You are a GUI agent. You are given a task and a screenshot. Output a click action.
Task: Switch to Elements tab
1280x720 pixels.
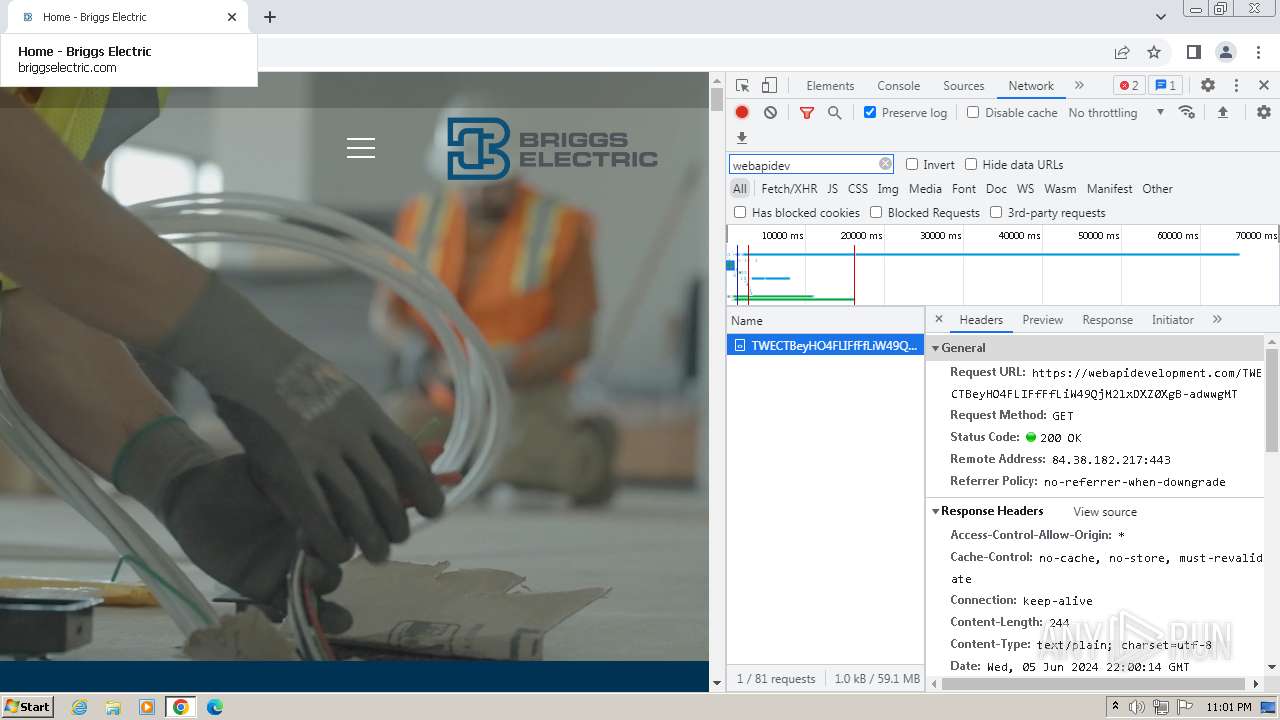[x=830, y=86]
